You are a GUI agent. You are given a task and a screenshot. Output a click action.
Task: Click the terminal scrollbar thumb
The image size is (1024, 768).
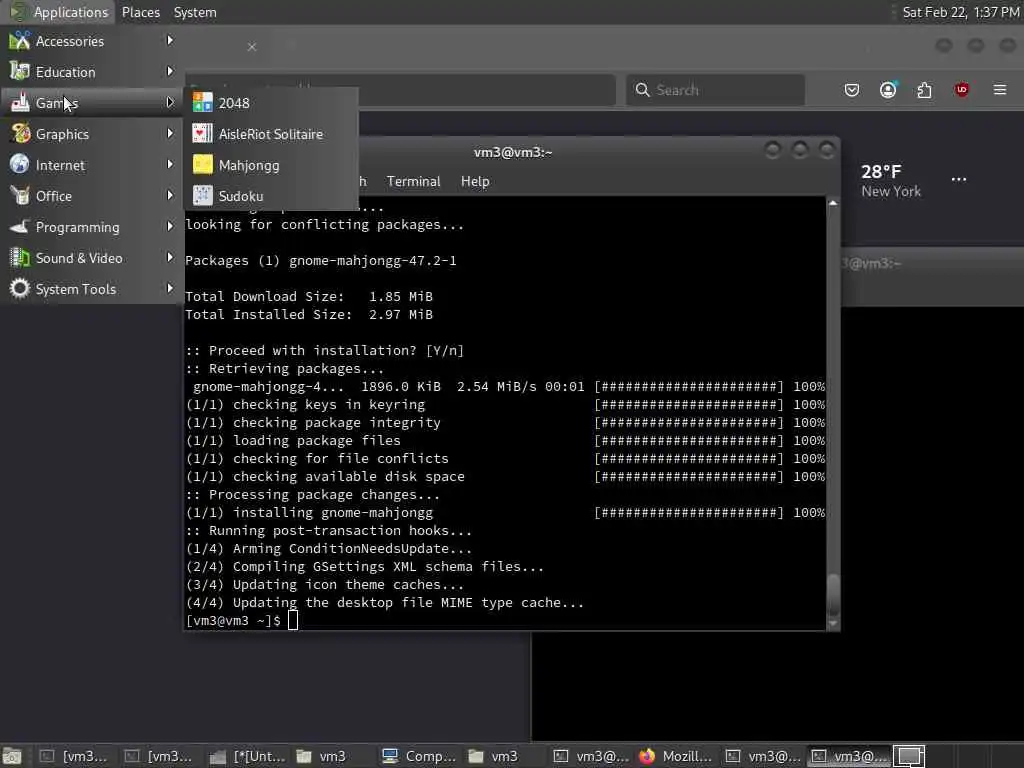pos(833,596)
